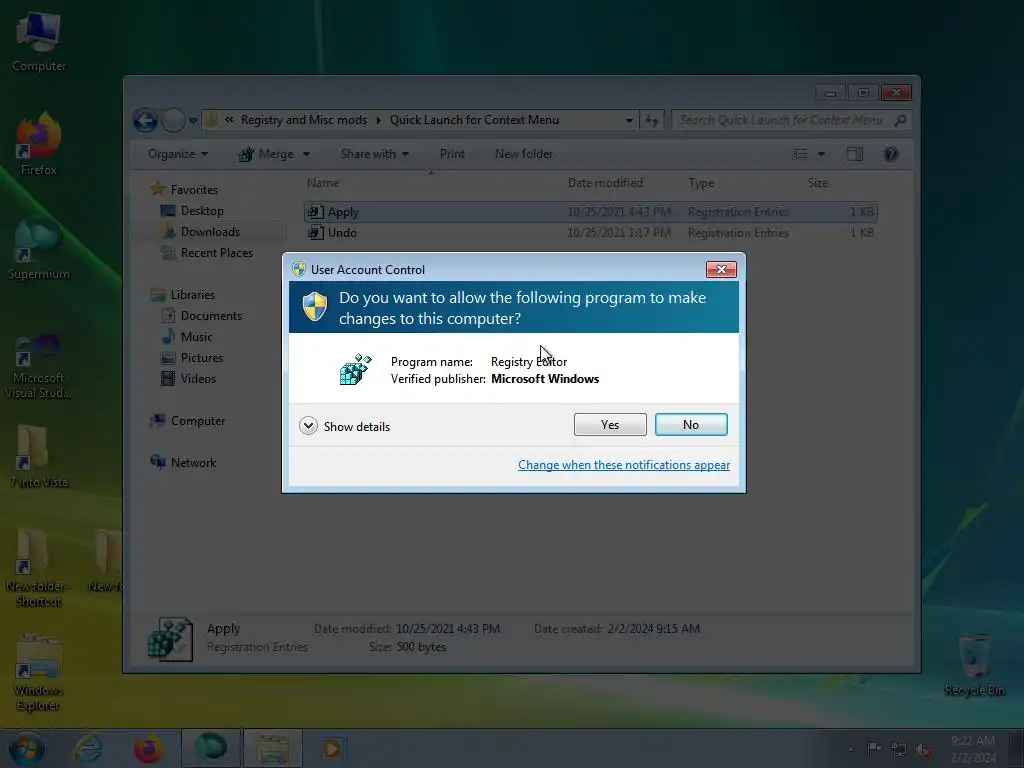Click Yes in User Account Control dialog
1024x768 pixels.
click(x=610, y=424)
